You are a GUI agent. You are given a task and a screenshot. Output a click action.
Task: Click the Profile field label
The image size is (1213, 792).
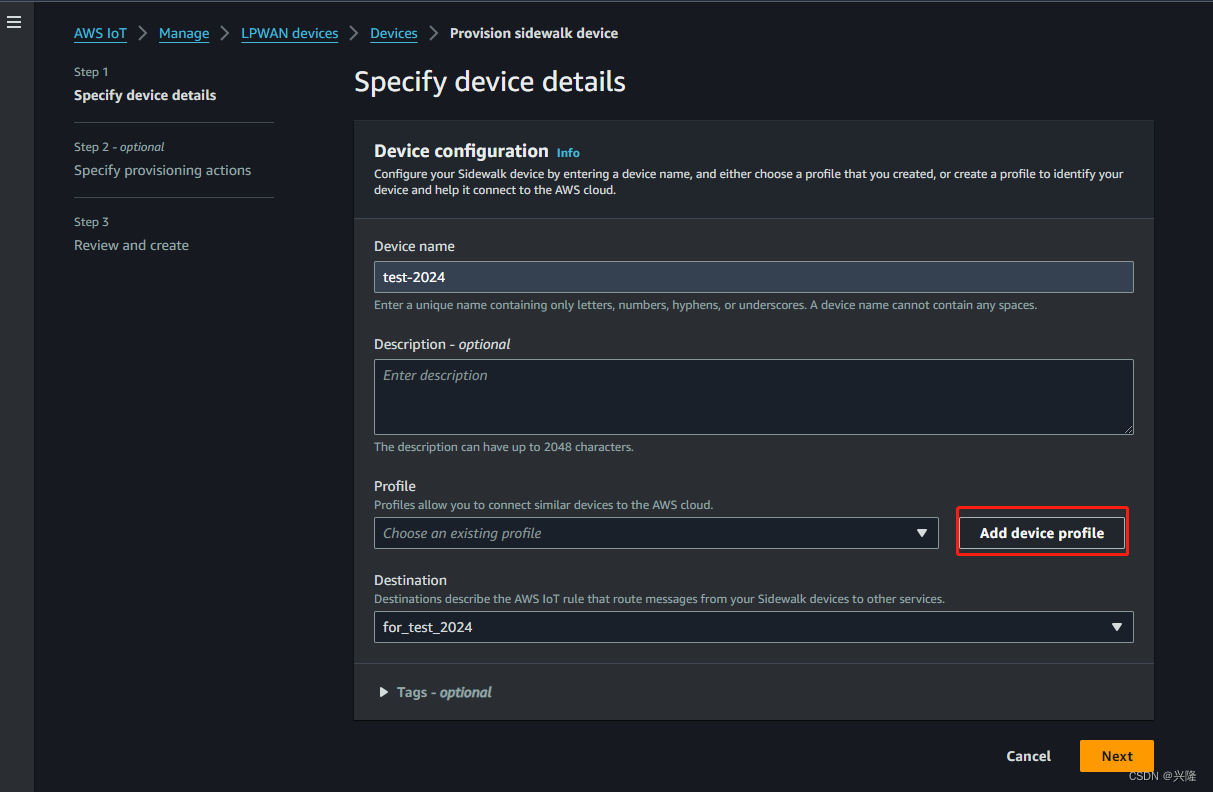coord(395,486)
